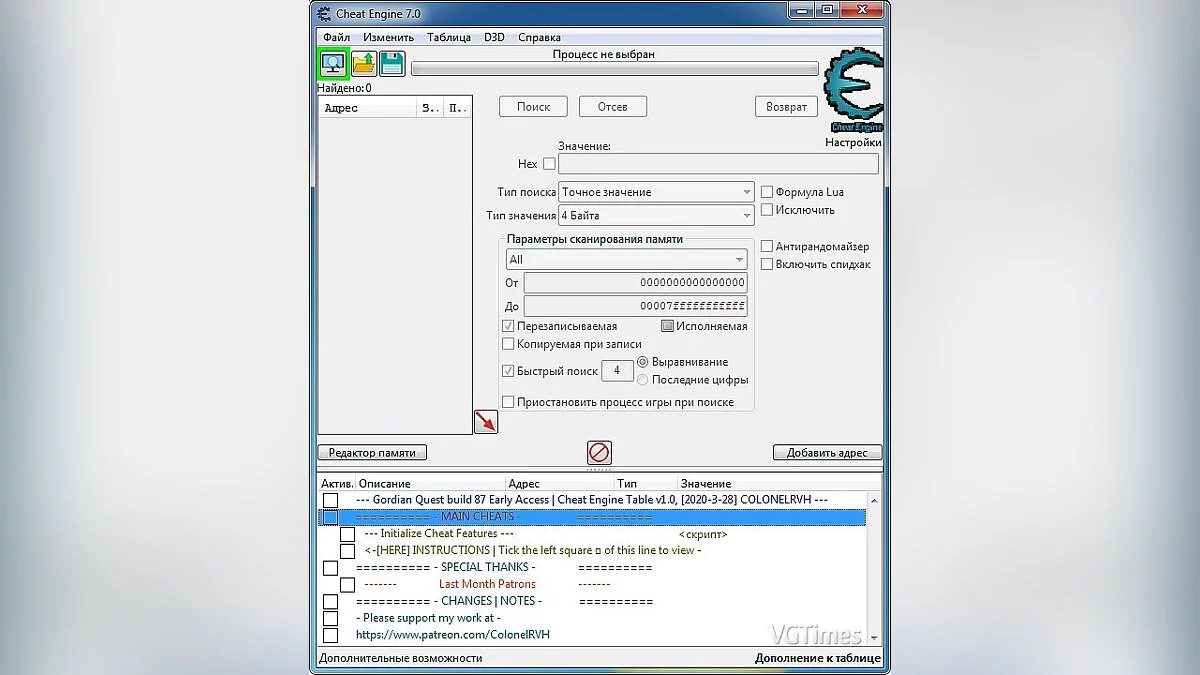Screen dimensions: 1200x675
Task: Open the Тип значения dropdown
Action: [656, 215]
